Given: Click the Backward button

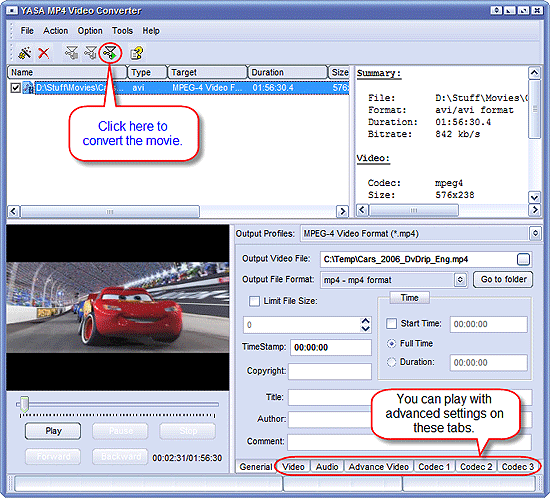Looking at the screenshot, I should point(120,456).
